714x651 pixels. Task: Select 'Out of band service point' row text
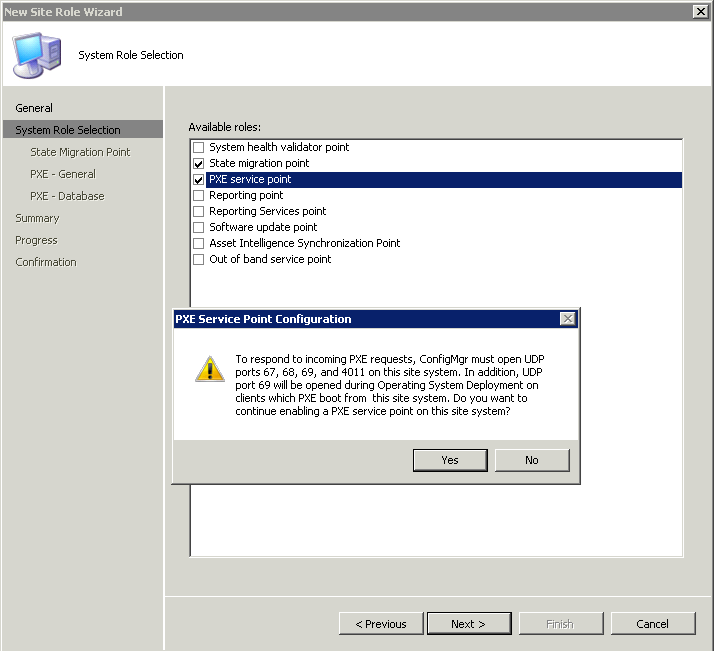click(x=270, y=259)
